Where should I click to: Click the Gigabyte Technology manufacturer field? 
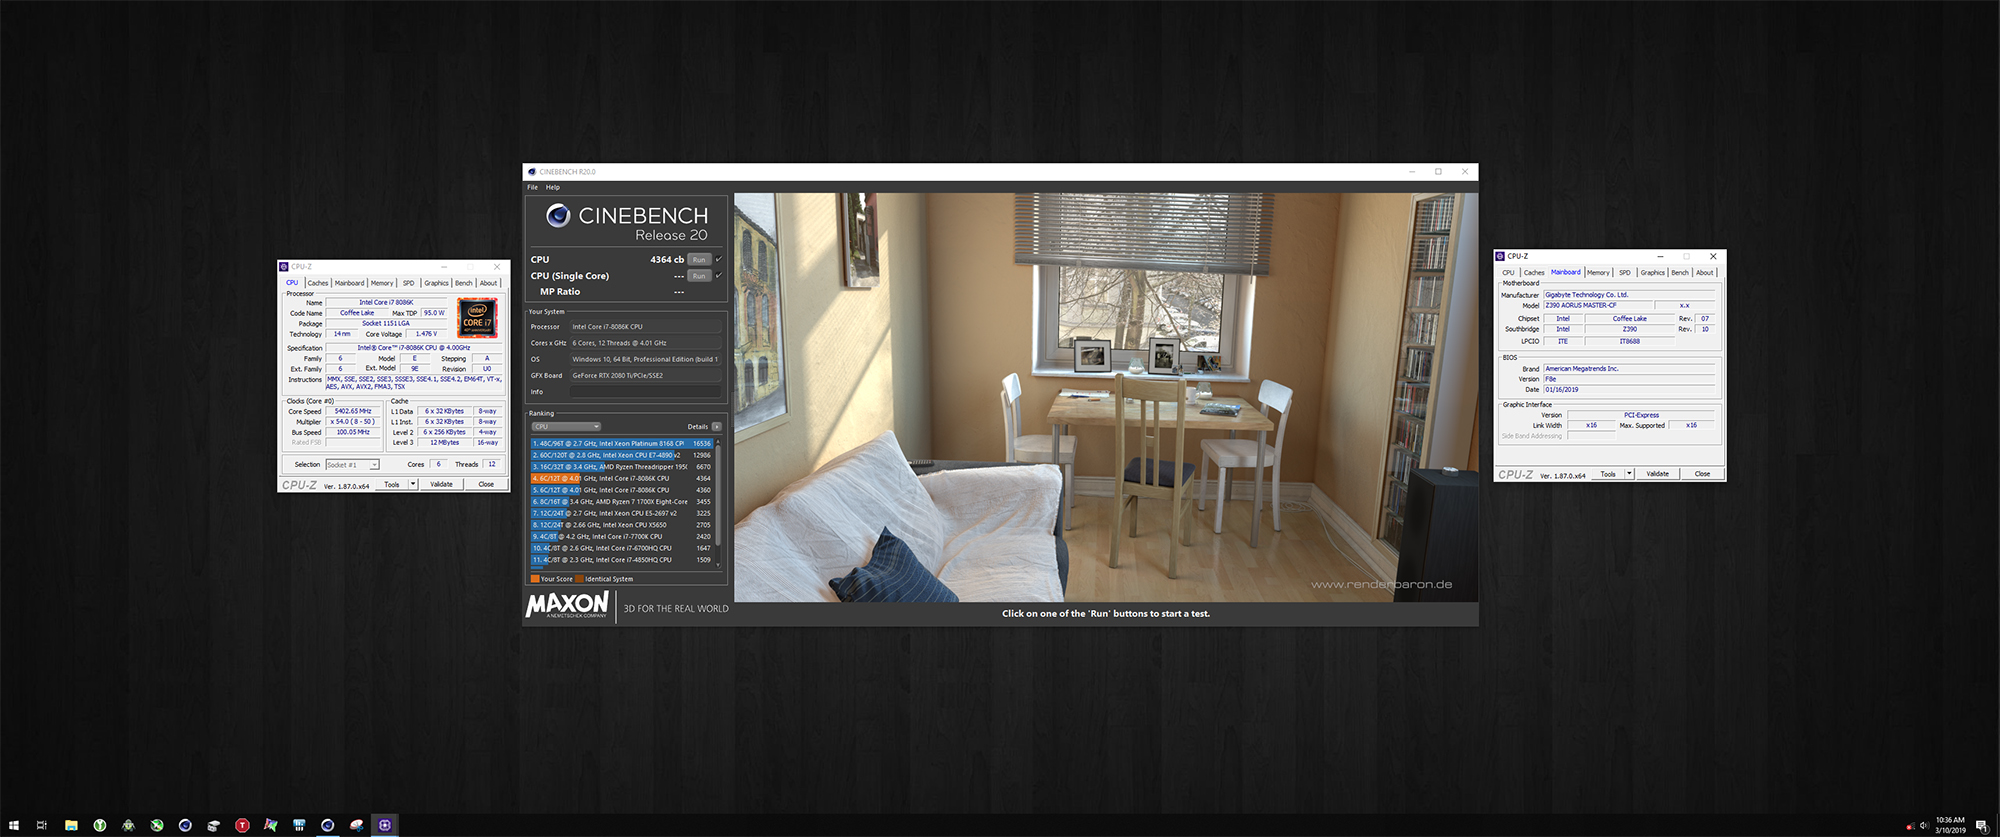tap(1629, 295)
